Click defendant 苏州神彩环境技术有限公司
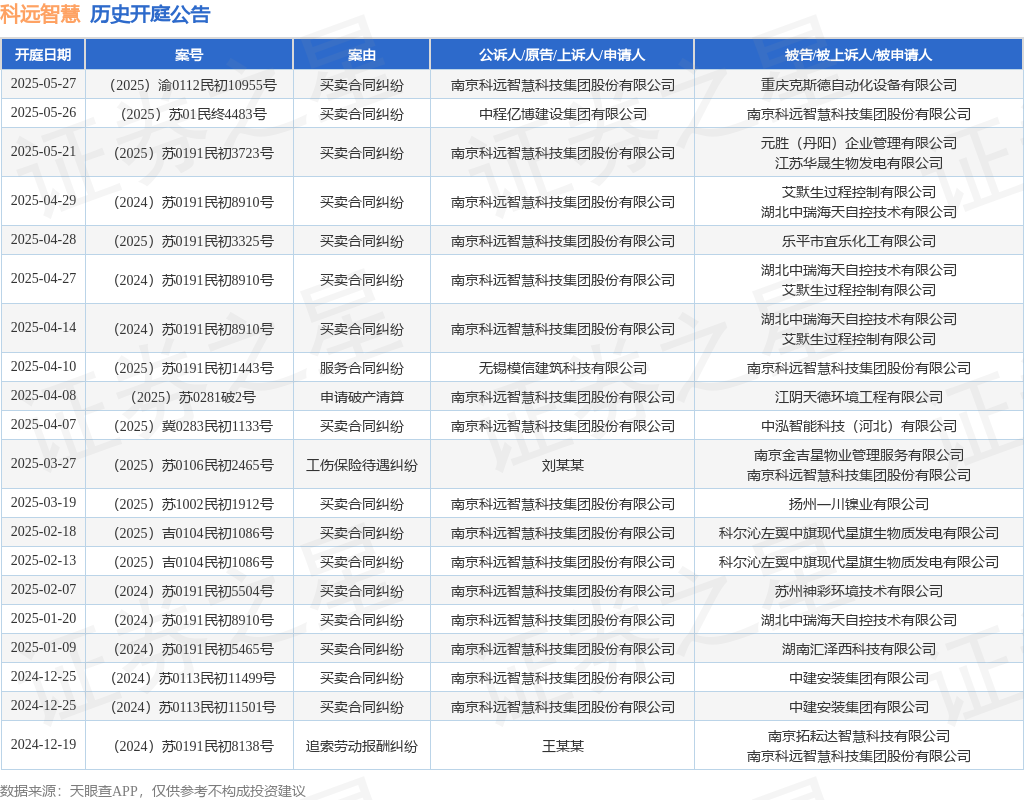The height and width of the screenshot is (800, 1024). [x=859, y=591]
